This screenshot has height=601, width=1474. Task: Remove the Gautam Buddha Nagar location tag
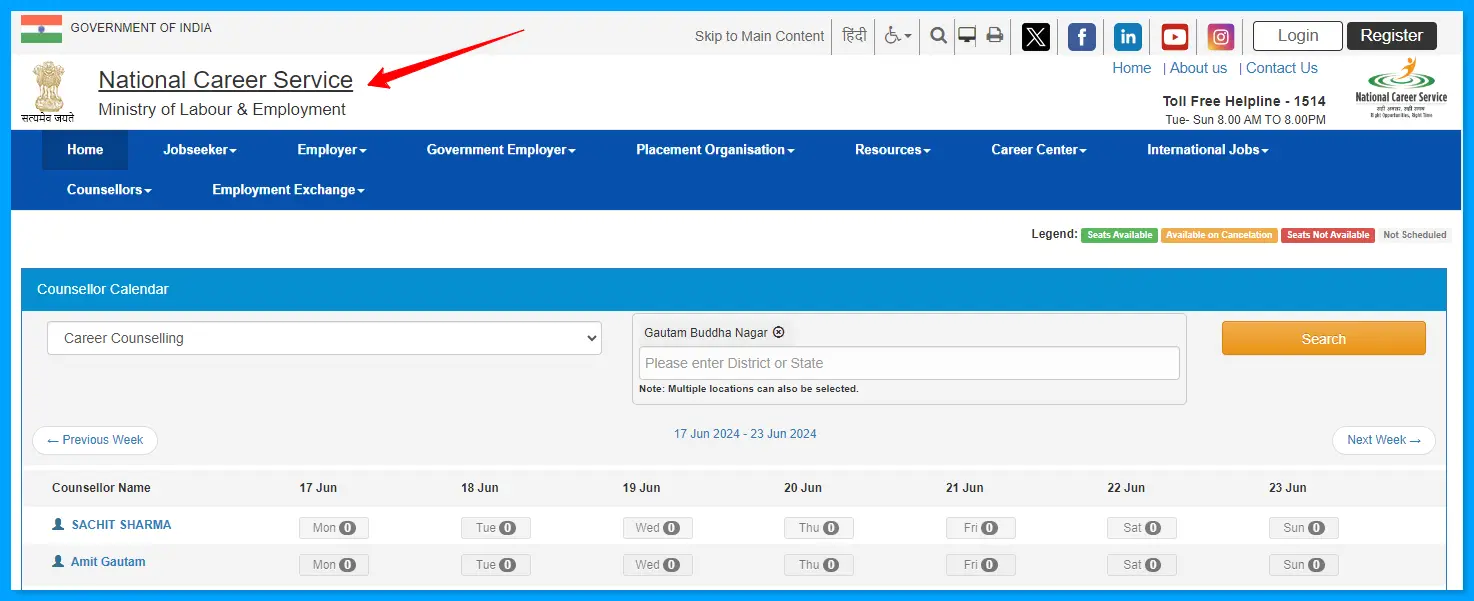(779, 332)
